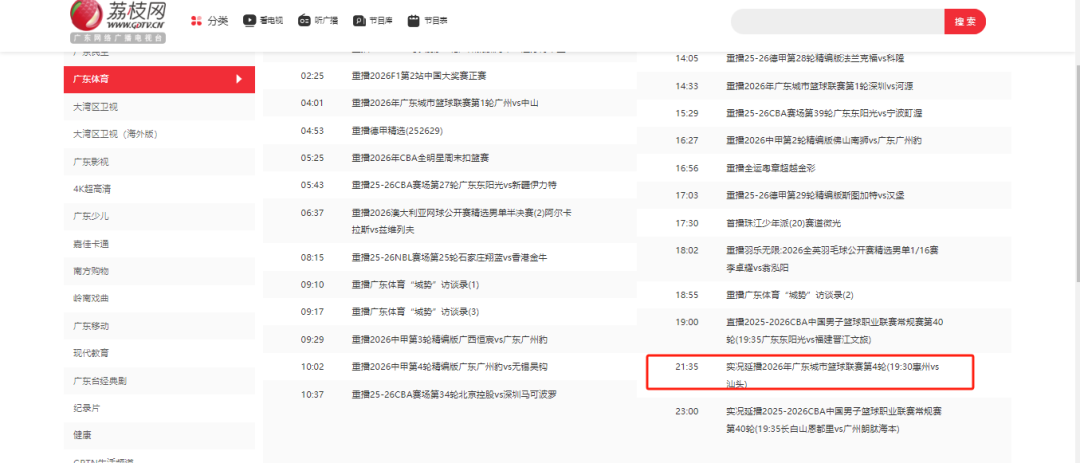Screen dimensions: 1080x463
Task: Select 广东少儿 channel
Action: coord(159,216)
